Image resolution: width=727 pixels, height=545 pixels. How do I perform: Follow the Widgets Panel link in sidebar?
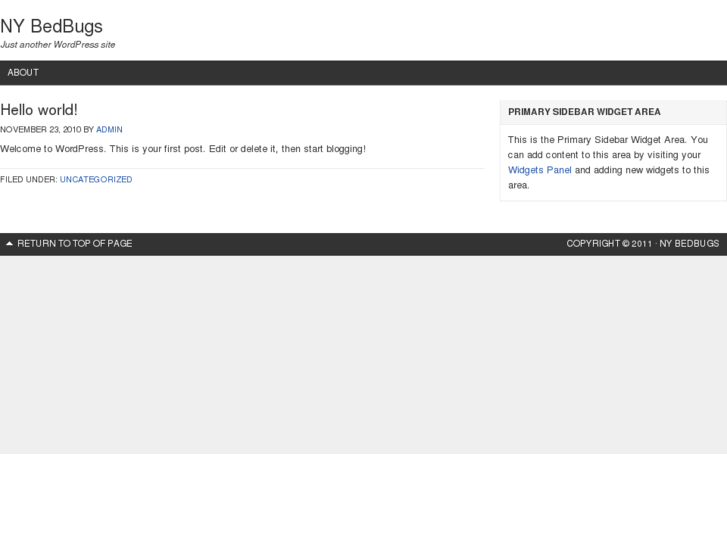click(540, 170)
